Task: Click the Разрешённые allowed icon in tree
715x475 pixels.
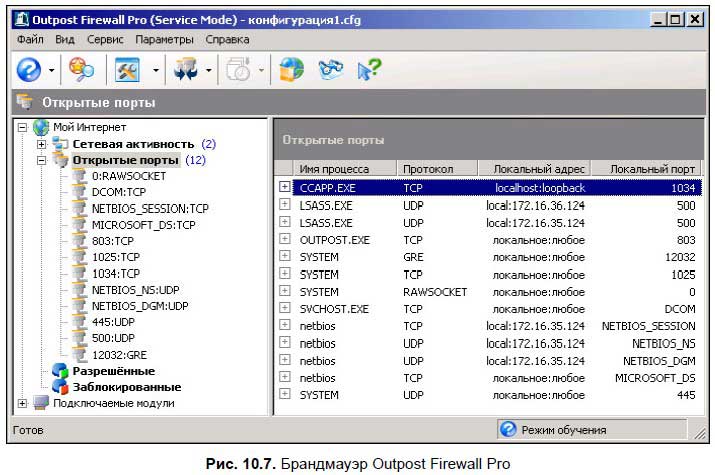Action: click(x=60, y=371)
